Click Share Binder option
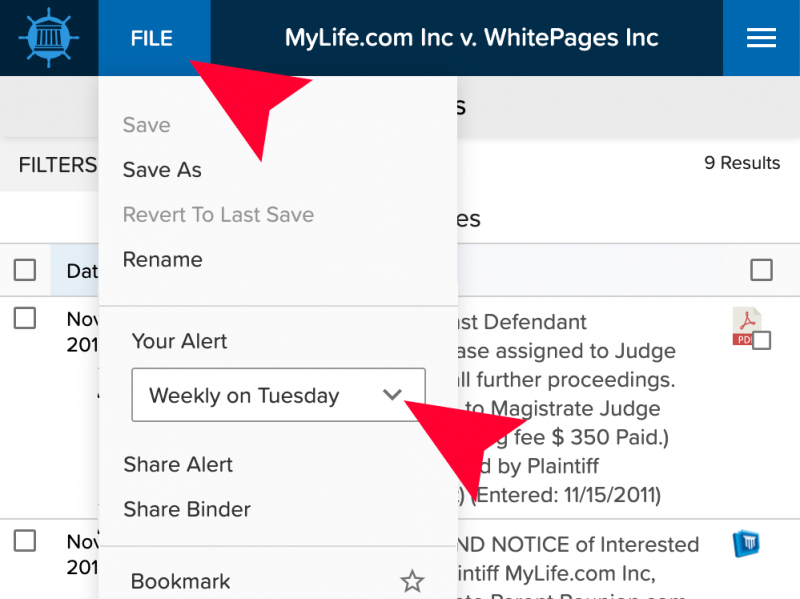This screenshot has height=599, width=800. coord(187,509)
